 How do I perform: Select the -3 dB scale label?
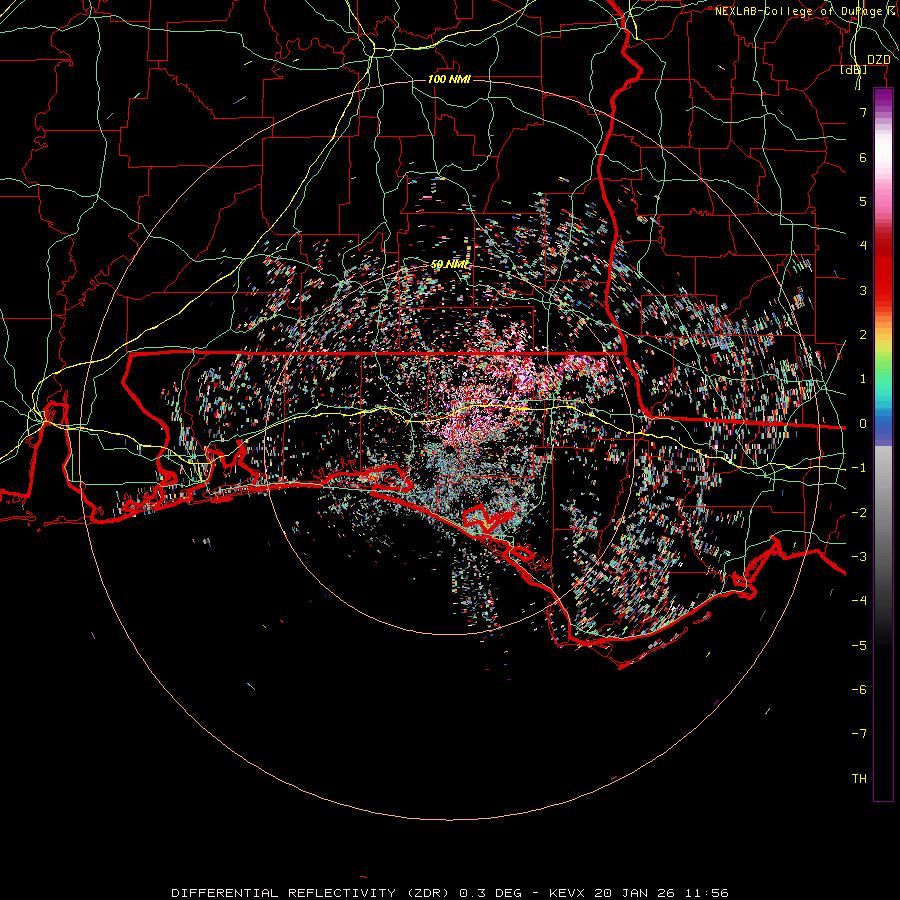859,557
